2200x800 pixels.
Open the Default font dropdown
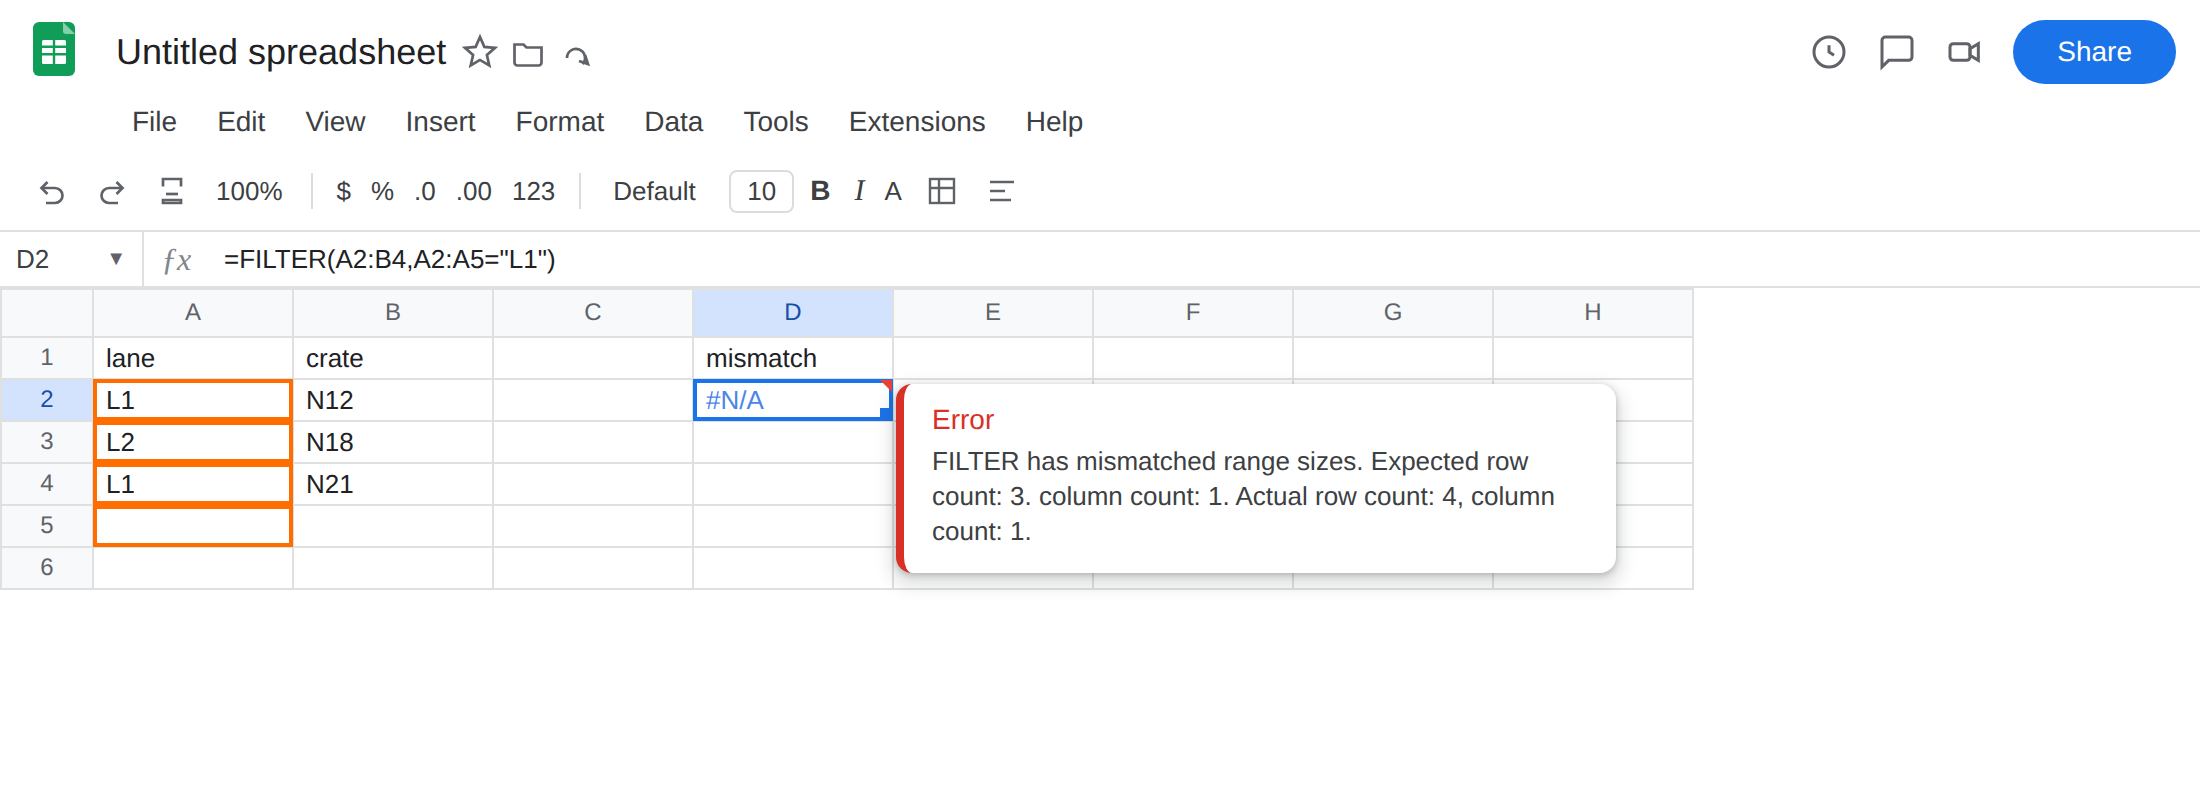pos(654,191)
